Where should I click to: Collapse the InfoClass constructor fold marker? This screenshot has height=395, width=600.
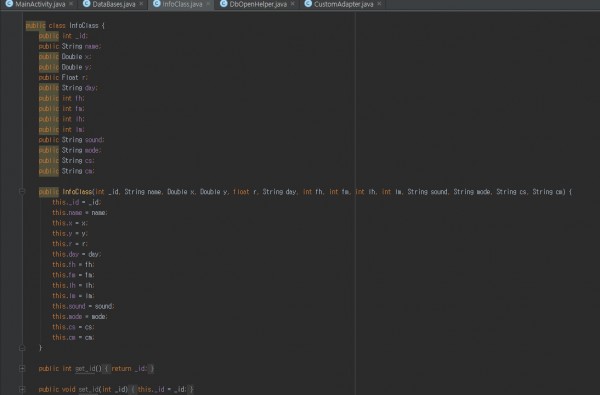point(22,191)
